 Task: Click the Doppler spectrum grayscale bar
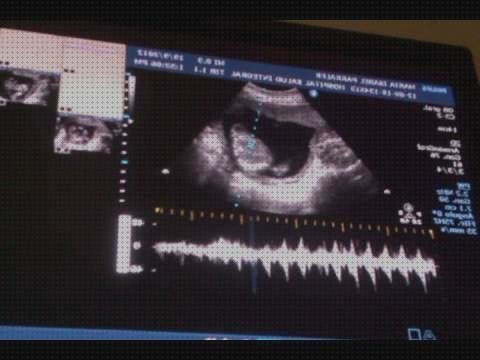(124, 244)
